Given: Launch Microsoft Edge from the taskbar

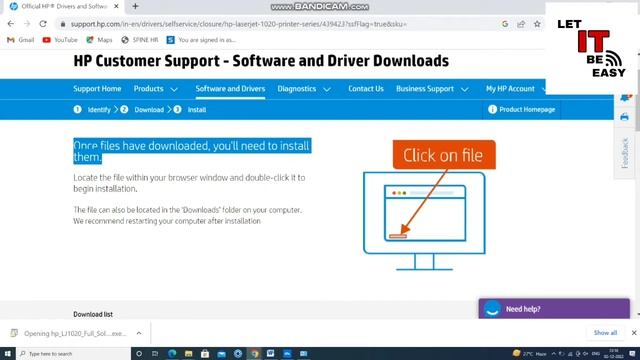Looking at the screenshot, I should point(172,353).
